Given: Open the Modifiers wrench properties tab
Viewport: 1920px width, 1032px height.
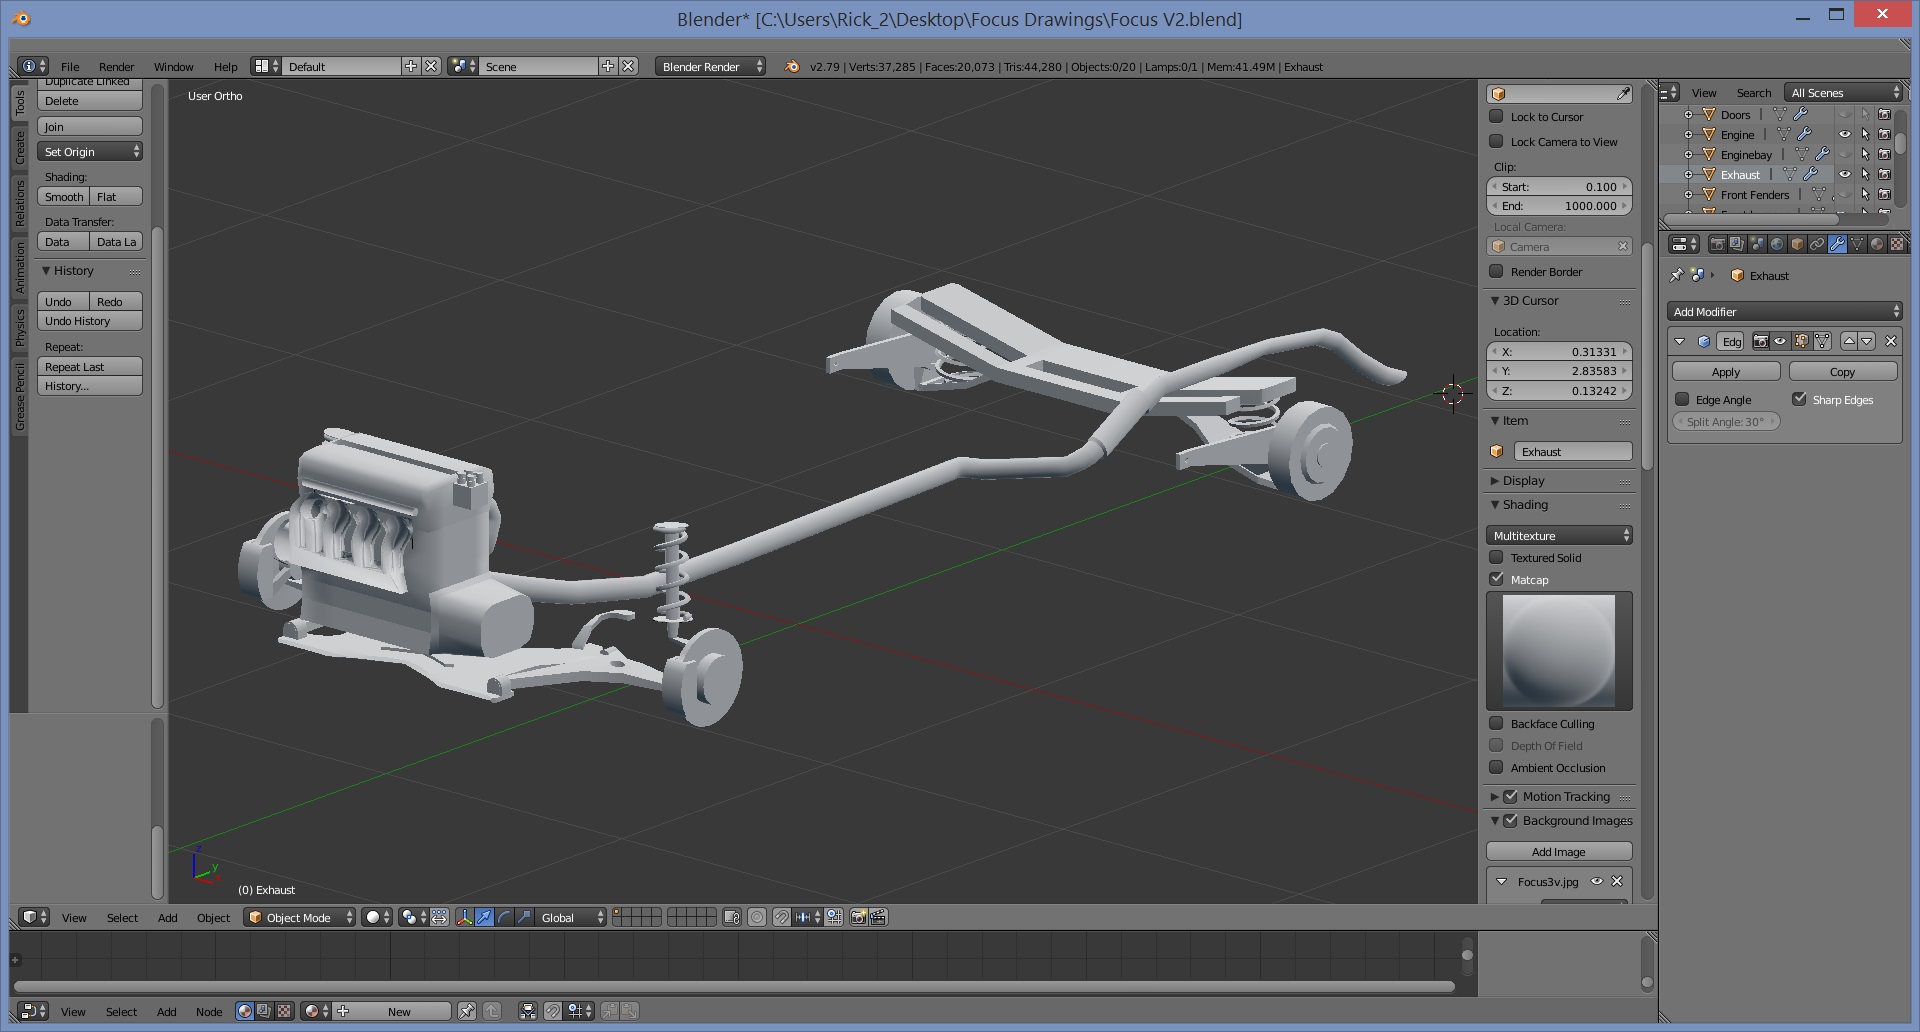Looking at the screenshot, I should click(x=1837, y=244).
